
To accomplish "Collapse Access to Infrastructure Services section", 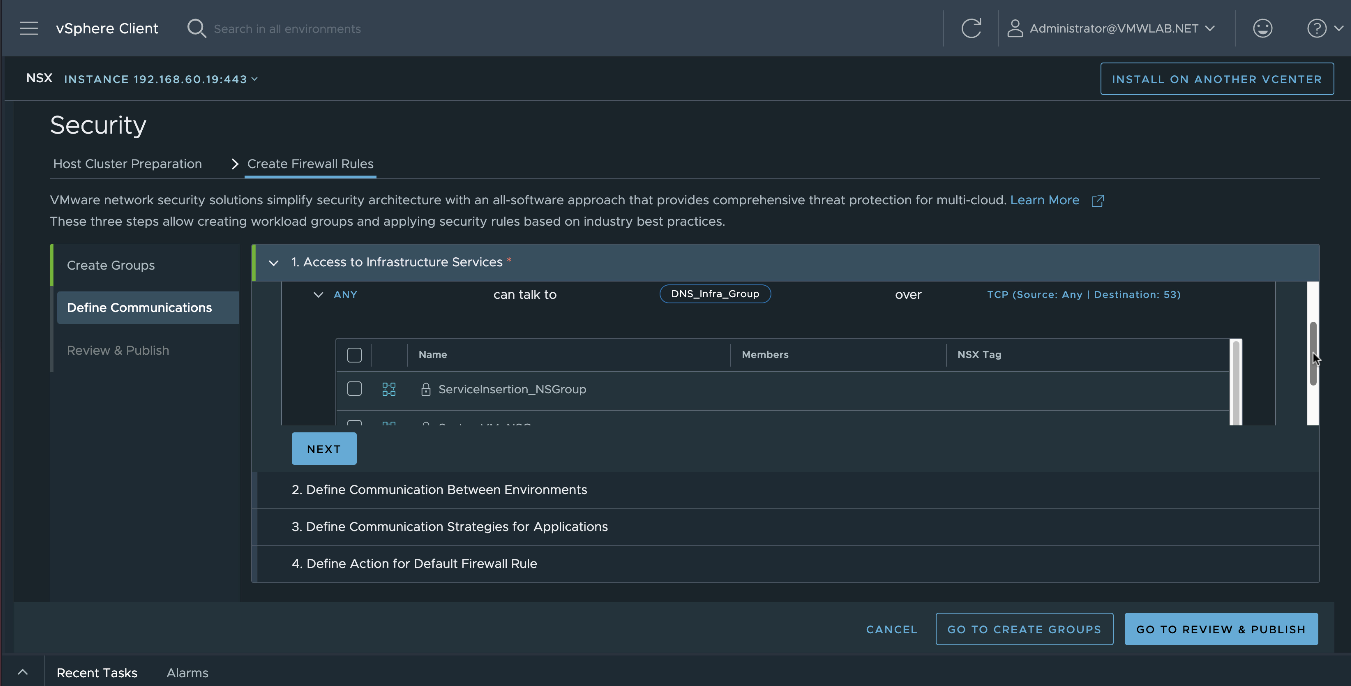I will 273,263.
